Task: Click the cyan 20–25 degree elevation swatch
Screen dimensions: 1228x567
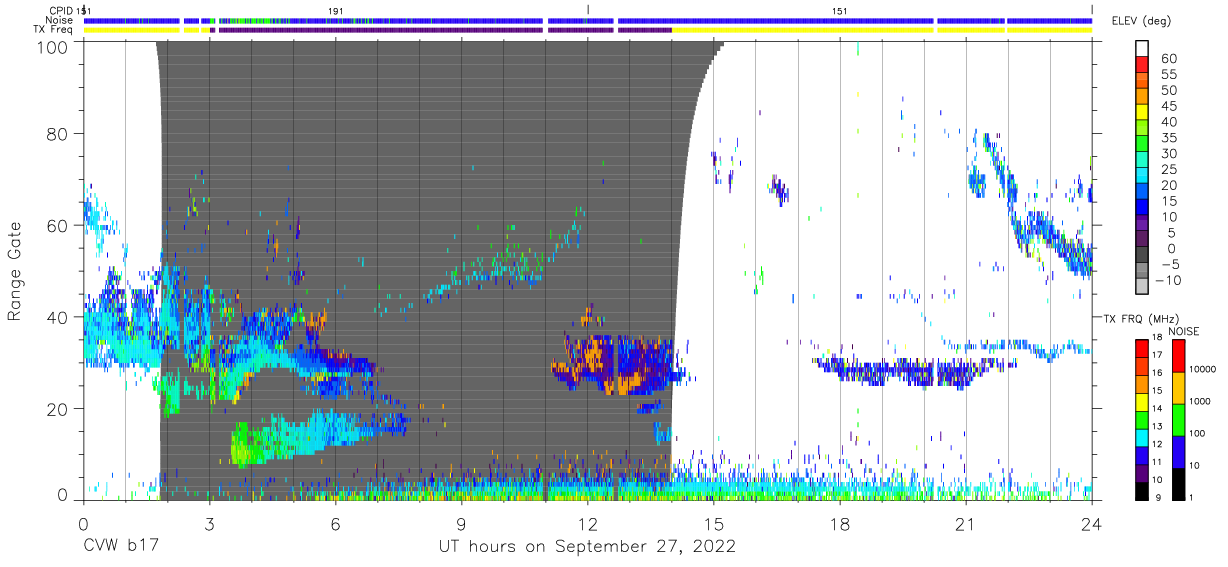Action: coord(1143,177)
